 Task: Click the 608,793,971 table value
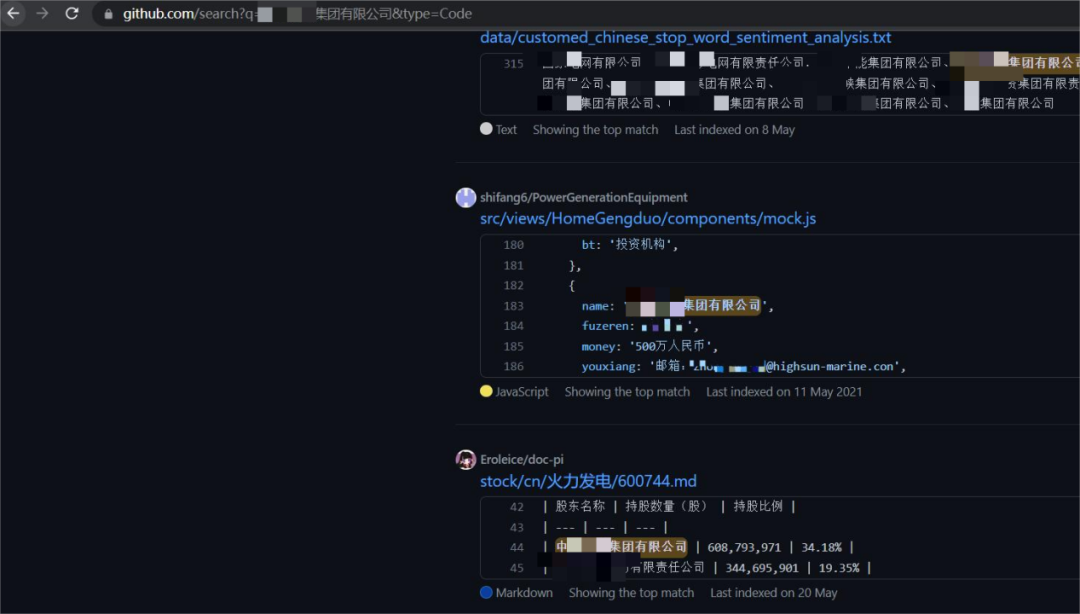point(744,547)
